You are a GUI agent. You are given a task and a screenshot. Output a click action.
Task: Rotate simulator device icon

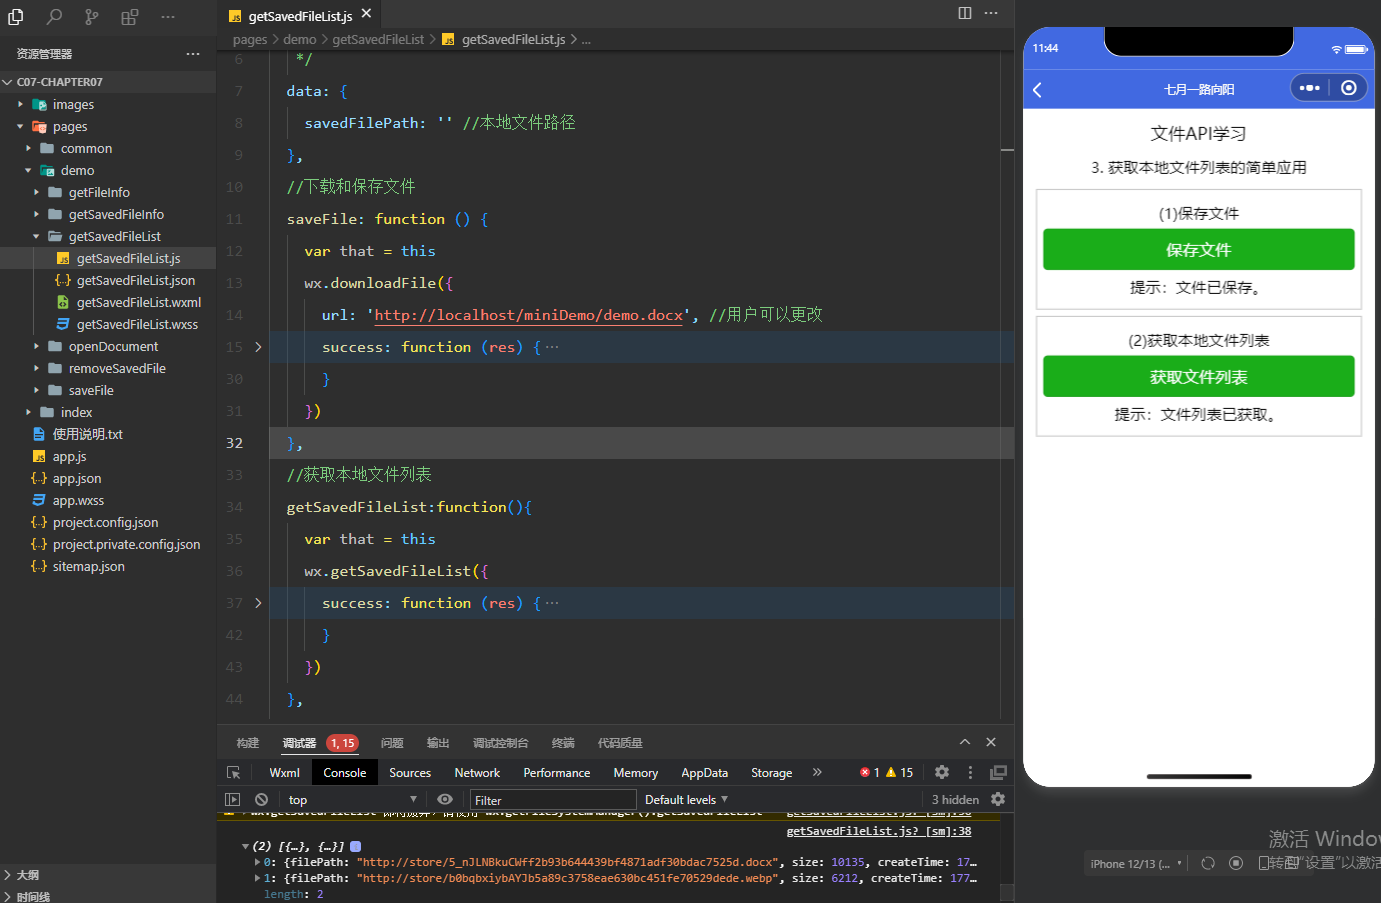1208,863
